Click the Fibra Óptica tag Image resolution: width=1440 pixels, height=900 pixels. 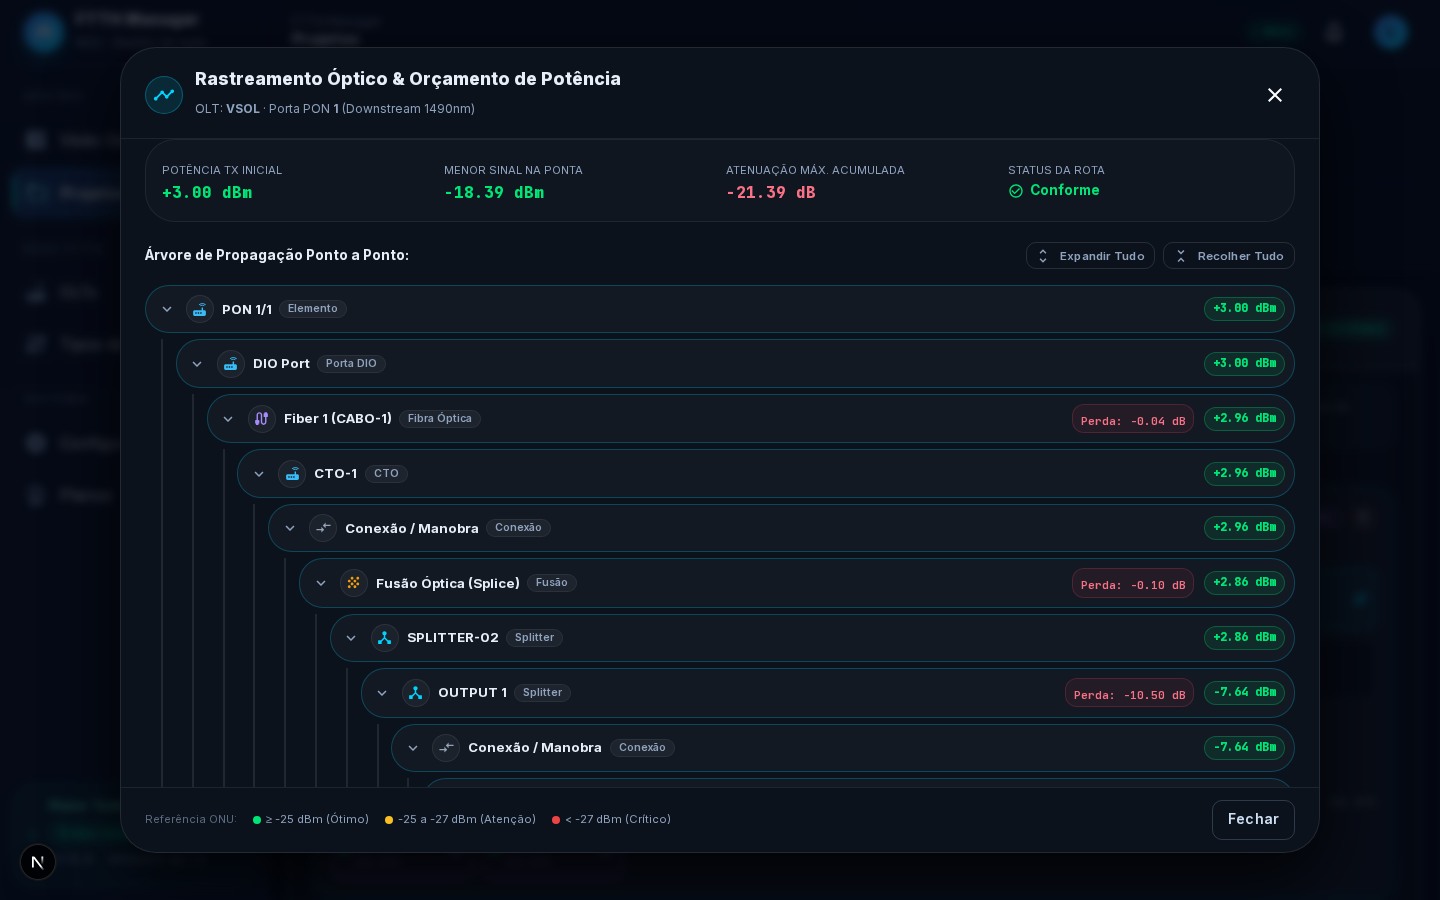[440, 419]
